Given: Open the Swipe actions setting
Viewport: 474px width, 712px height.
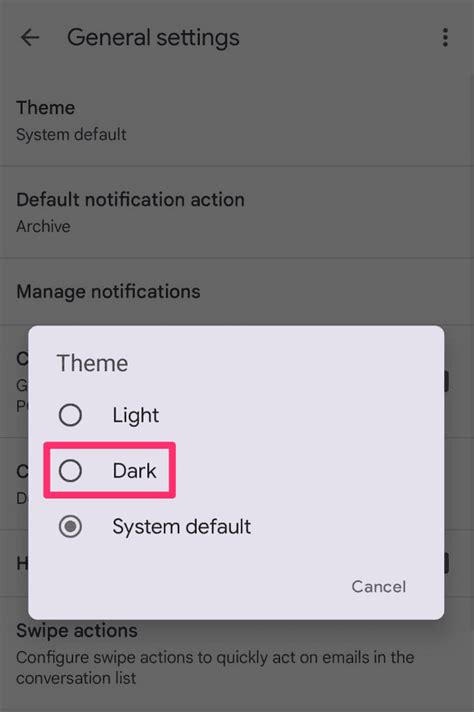Looking at the screenshot, I should 237,654.
